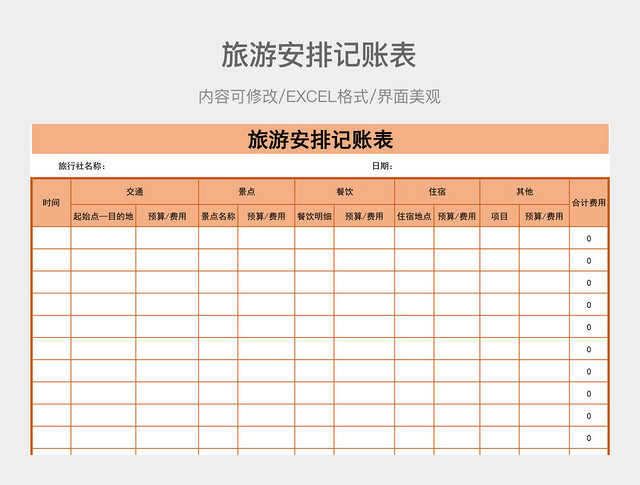Click 预算/费用 under 餐饮
This screenshot has width=640, height=485.
364,216
